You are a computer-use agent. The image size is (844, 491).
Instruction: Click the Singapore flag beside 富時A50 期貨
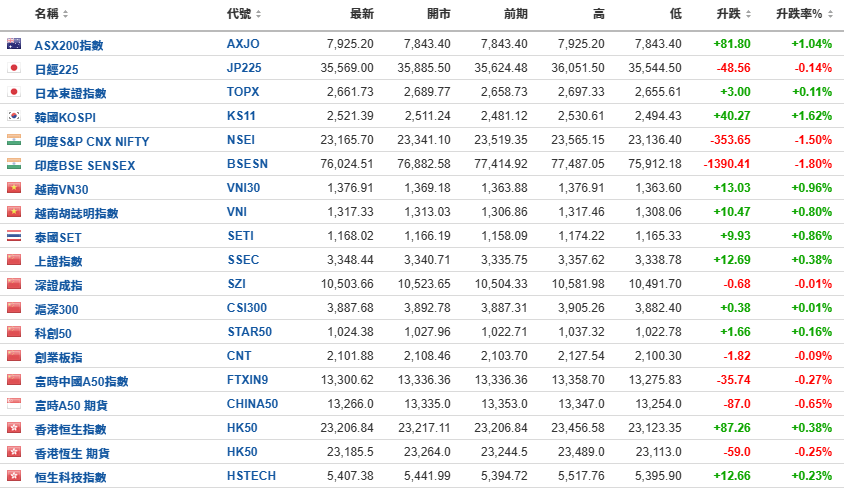coord(14,404)
